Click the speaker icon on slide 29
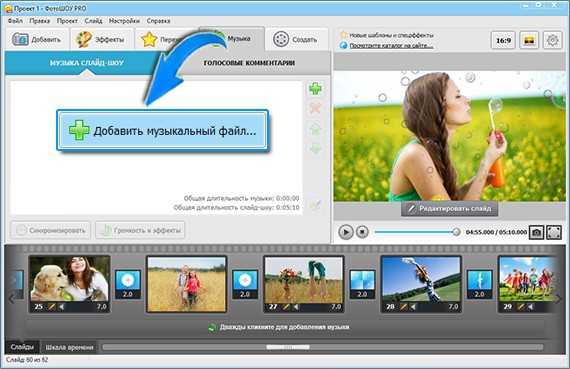This screenshot has height=369, width=570. [x=531, y=307]
